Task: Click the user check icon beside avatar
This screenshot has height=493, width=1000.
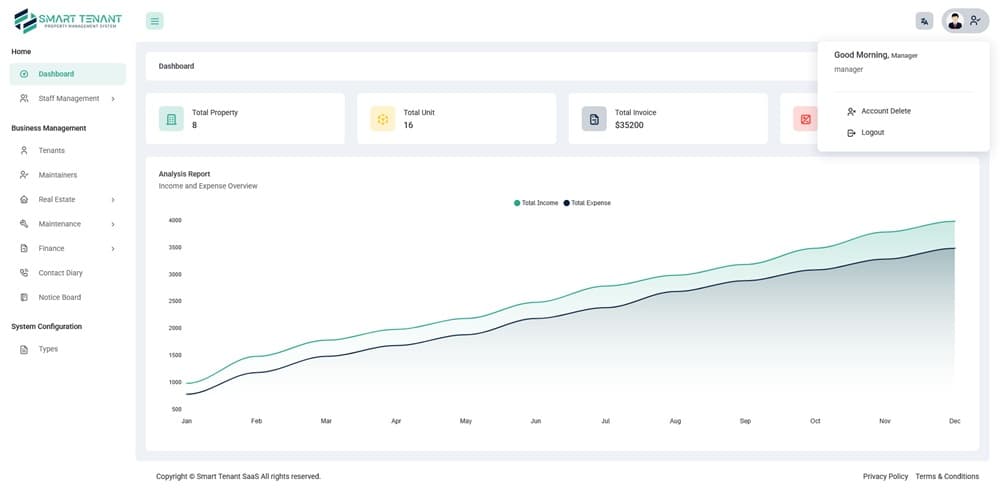Action: (x=975, y=20)
